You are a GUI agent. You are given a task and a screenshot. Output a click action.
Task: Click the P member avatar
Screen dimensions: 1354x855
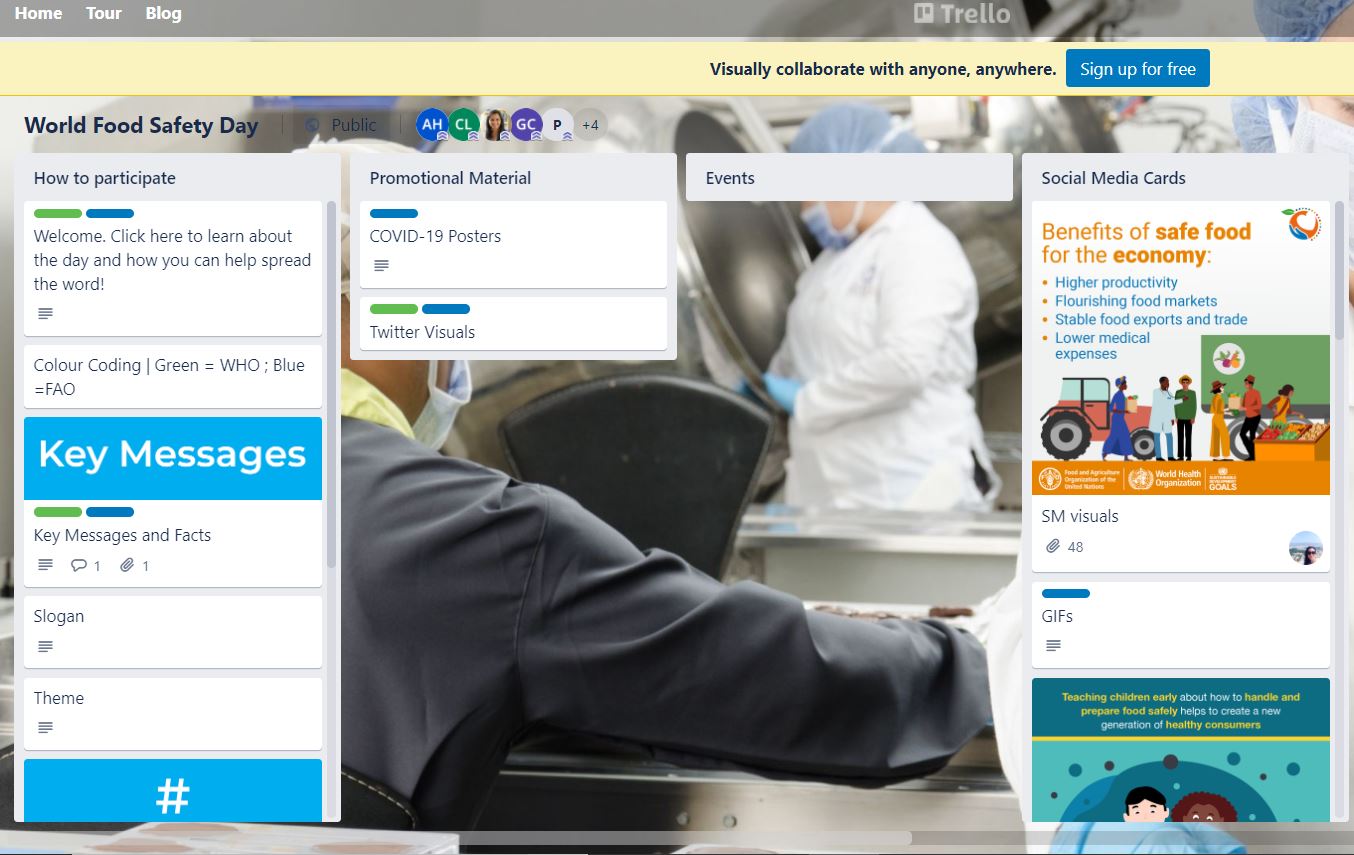pyautogui.click(x=557, y=125)
